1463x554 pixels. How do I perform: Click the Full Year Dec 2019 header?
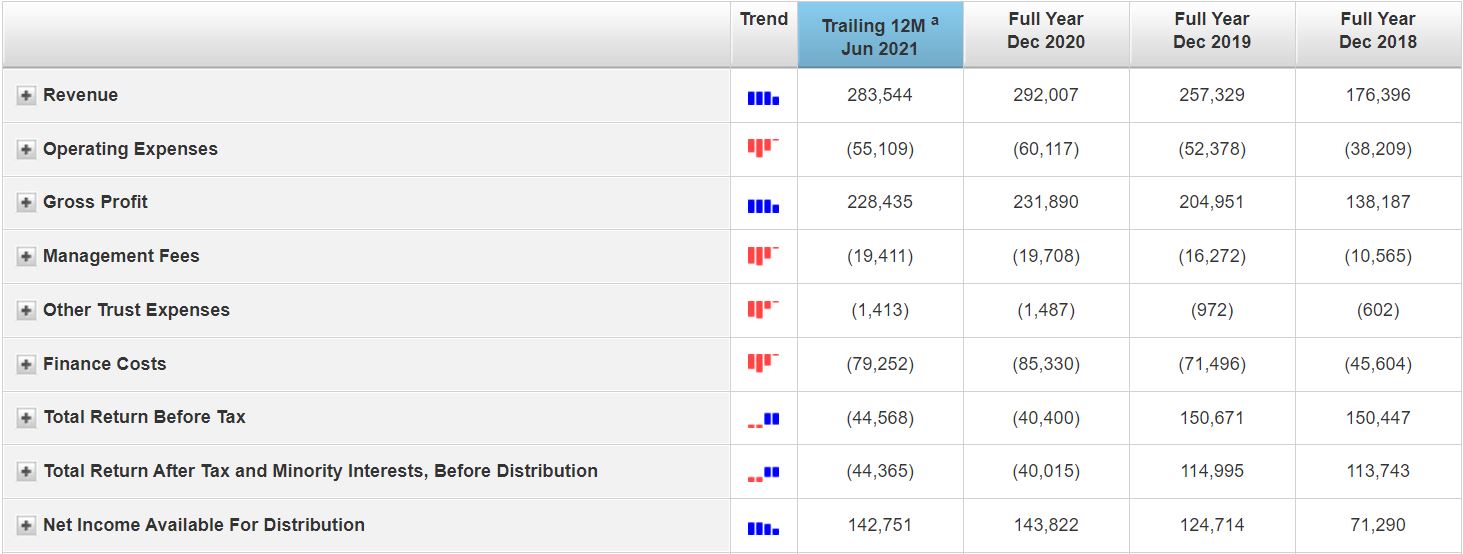click(1212, 31)
